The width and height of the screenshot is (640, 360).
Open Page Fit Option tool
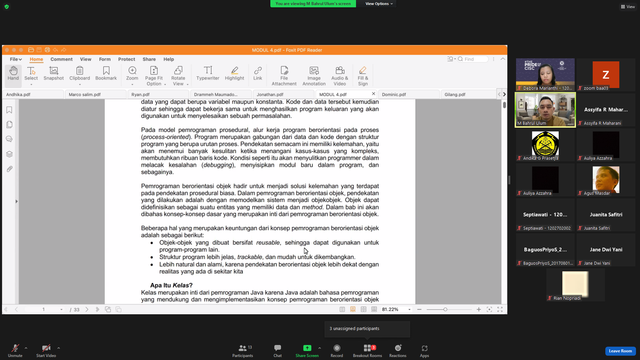(154, 76)
